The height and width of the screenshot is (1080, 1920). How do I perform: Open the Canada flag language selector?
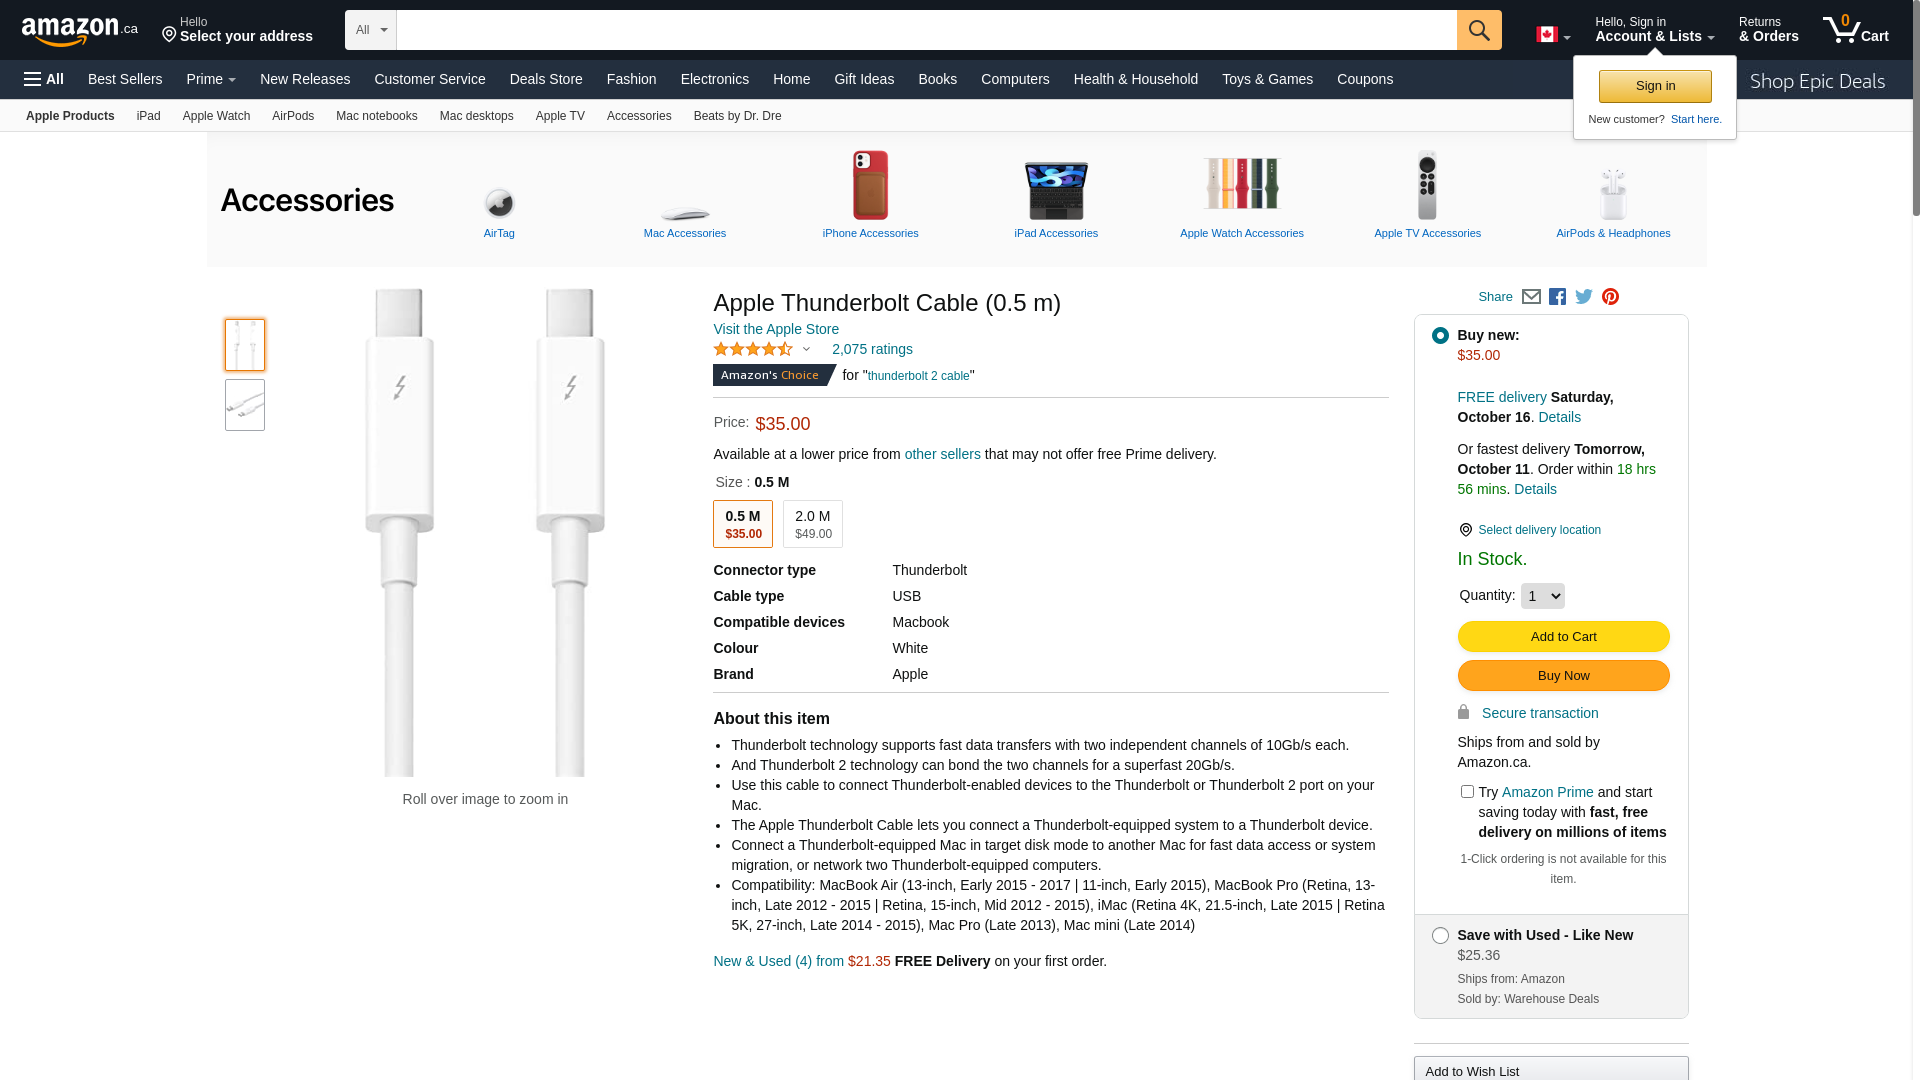point(1552,35)
